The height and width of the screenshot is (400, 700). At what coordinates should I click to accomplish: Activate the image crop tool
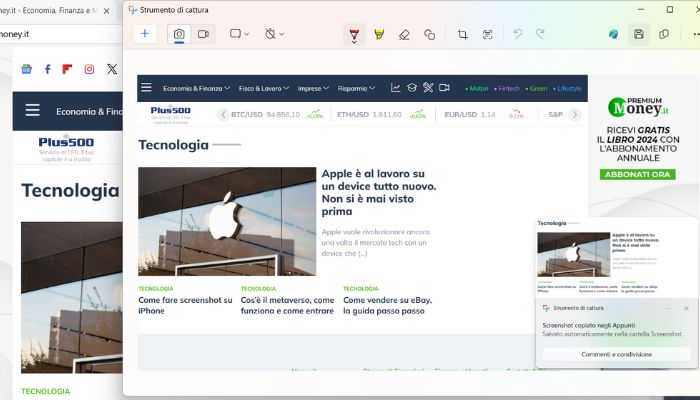pos(462,34)
